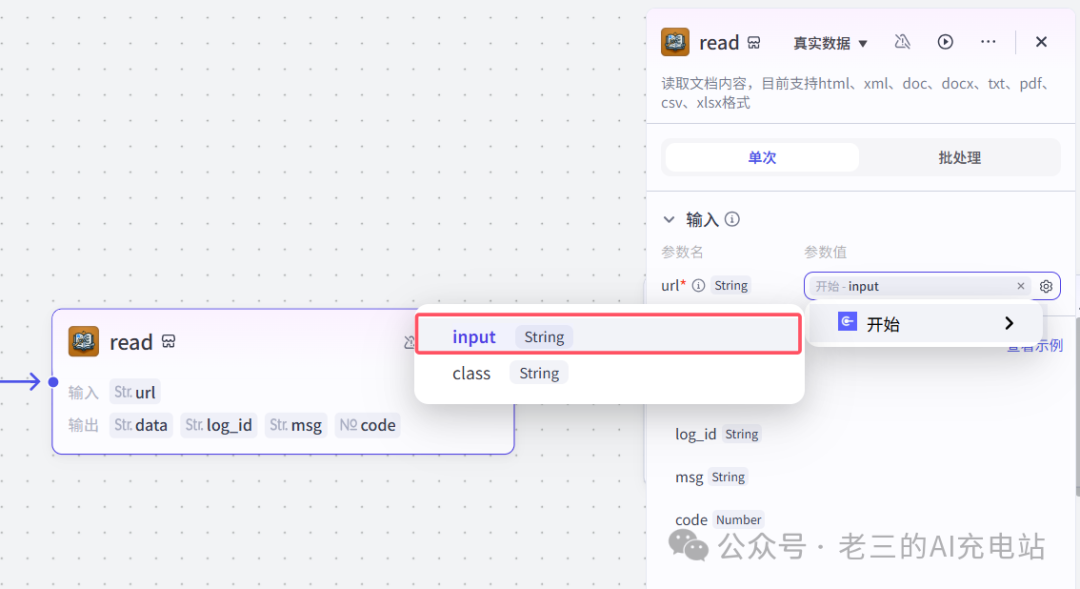1080x589 pixels.
Task: Open the 真实数据 dropdown
Action: 830,43
